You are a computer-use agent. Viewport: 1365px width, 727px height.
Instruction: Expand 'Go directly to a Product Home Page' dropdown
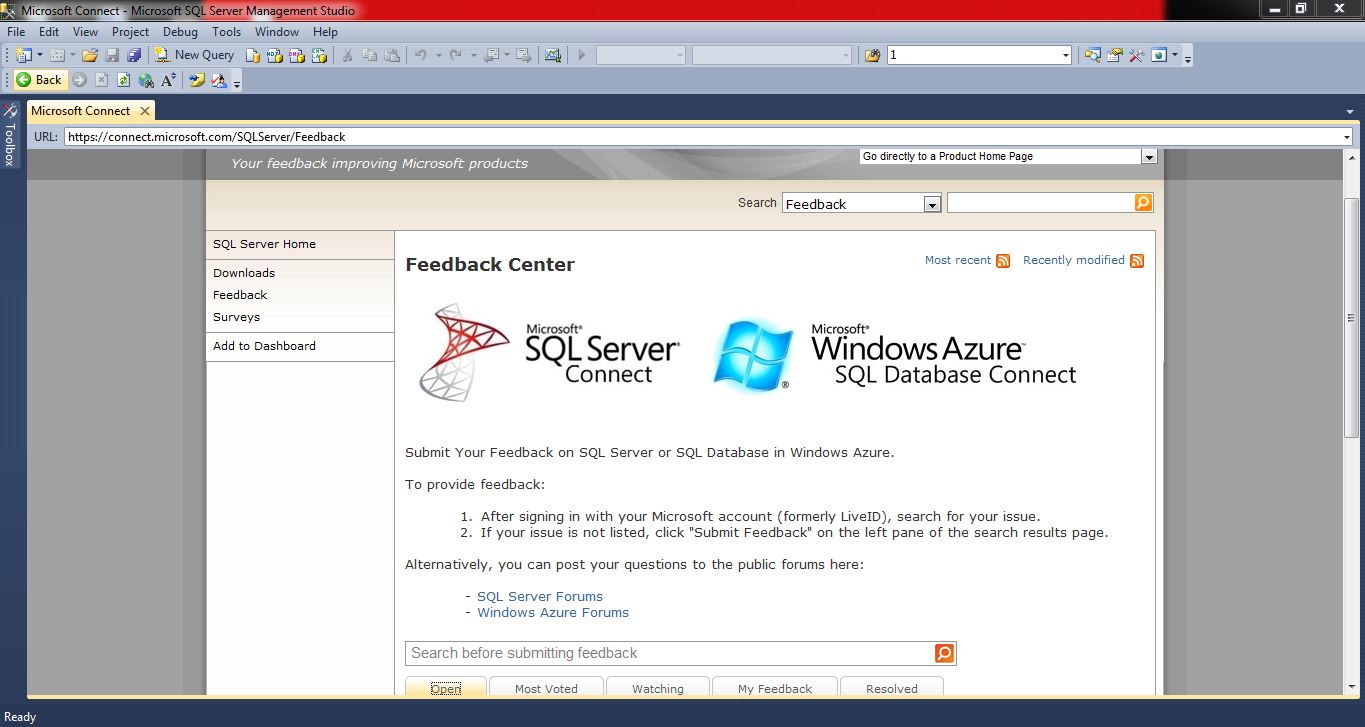(1148, 157)
